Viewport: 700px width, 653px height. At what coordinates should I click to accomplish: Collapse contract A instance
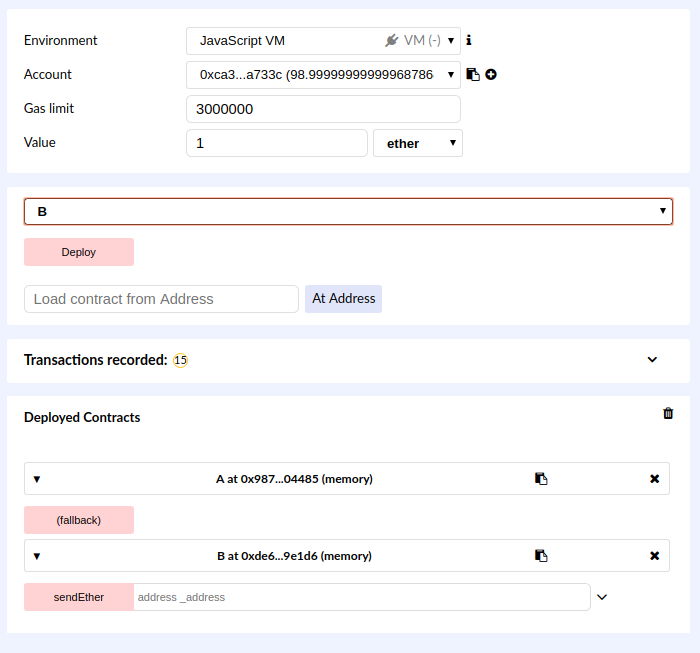37,479
